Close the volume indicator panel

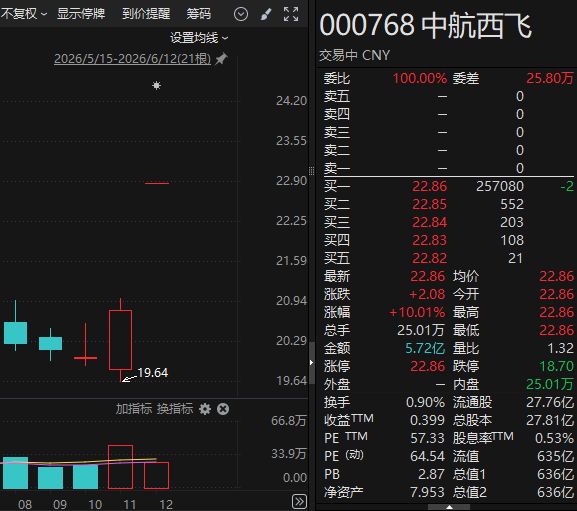coord(223,409)
